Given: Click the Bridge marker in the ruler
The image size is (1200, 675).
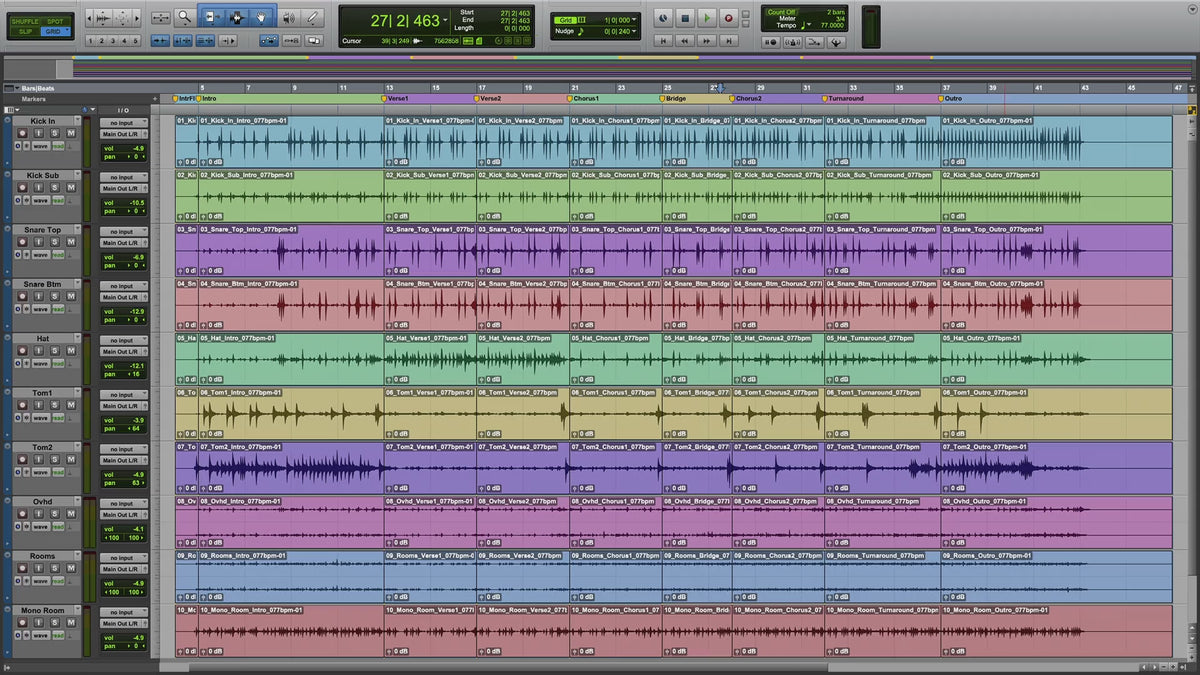Looking at the screenshot, I should pos(674,99).
